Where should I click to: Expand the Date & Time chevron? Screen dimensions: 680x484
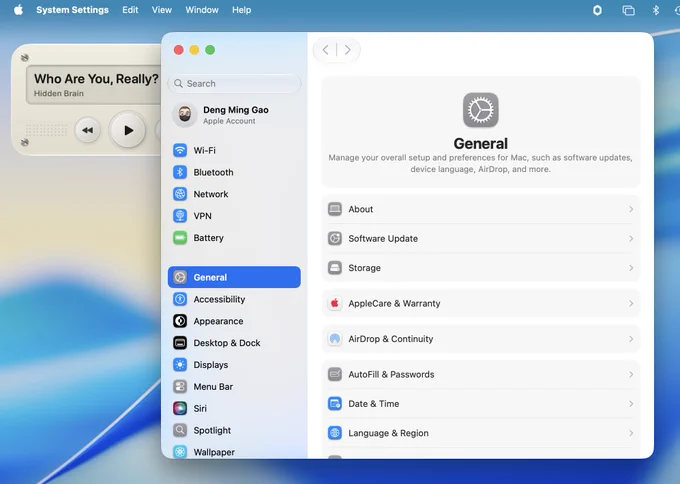(x=631, y=404)
